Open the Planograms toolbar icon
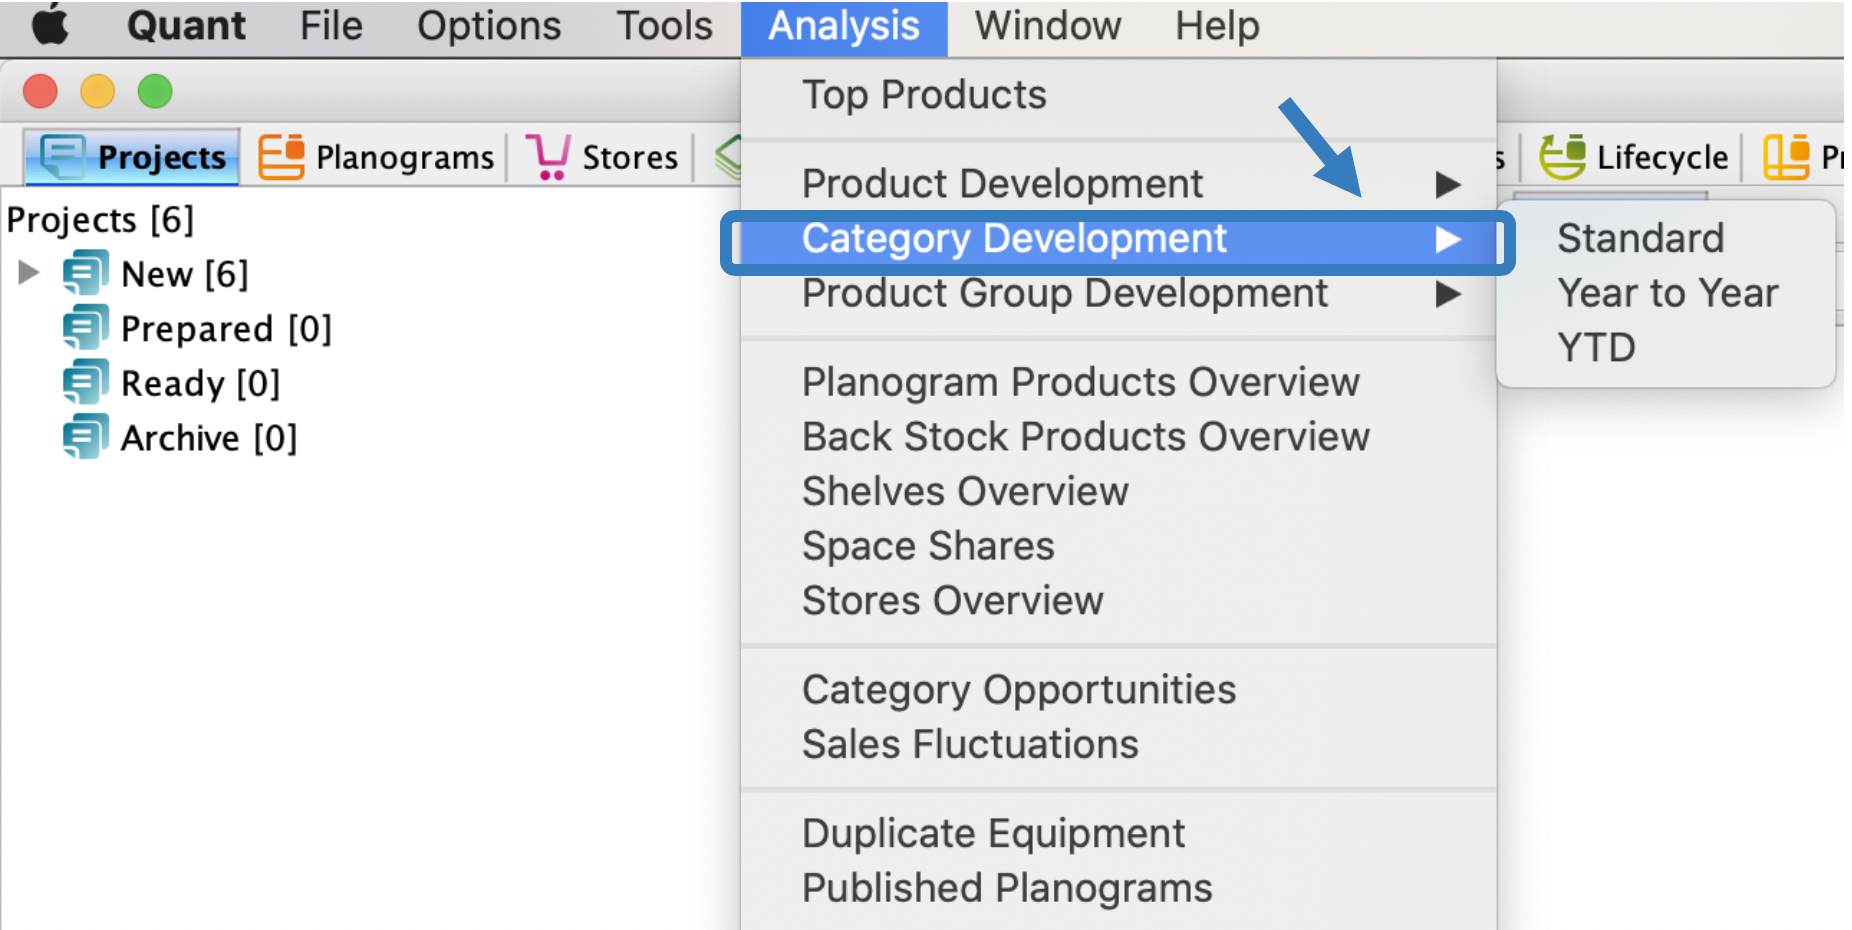 point(281,157)
